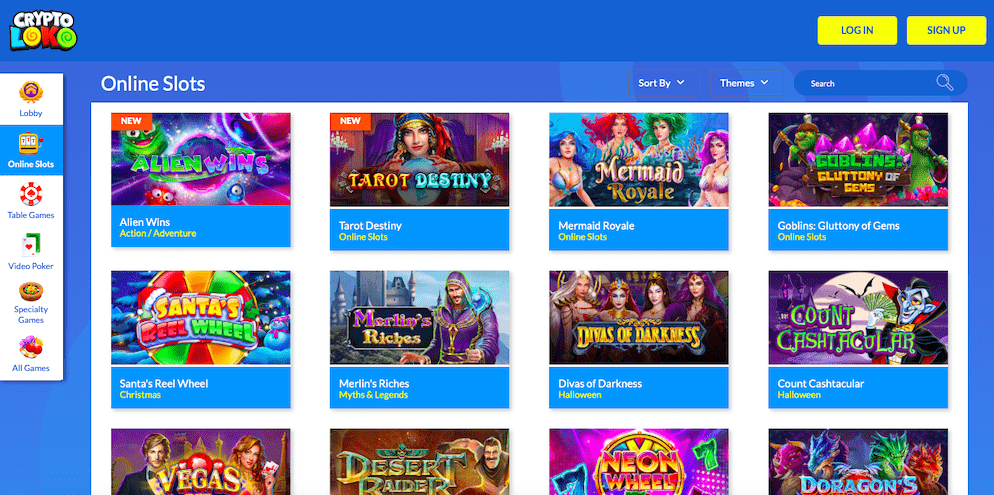The width and height of the screenshot is (994, 495).
Task: Click the Christmas category under Santa's Reel Wheel
Action: point(140,395)
